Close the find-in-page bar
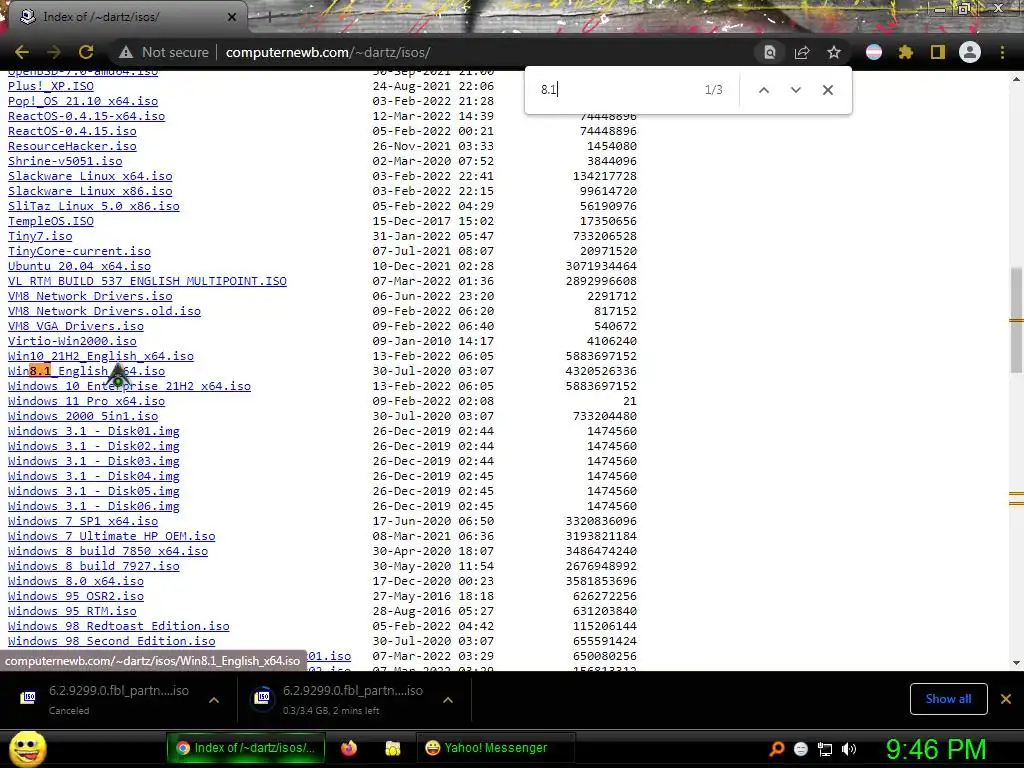 click(x=827, y=89)
